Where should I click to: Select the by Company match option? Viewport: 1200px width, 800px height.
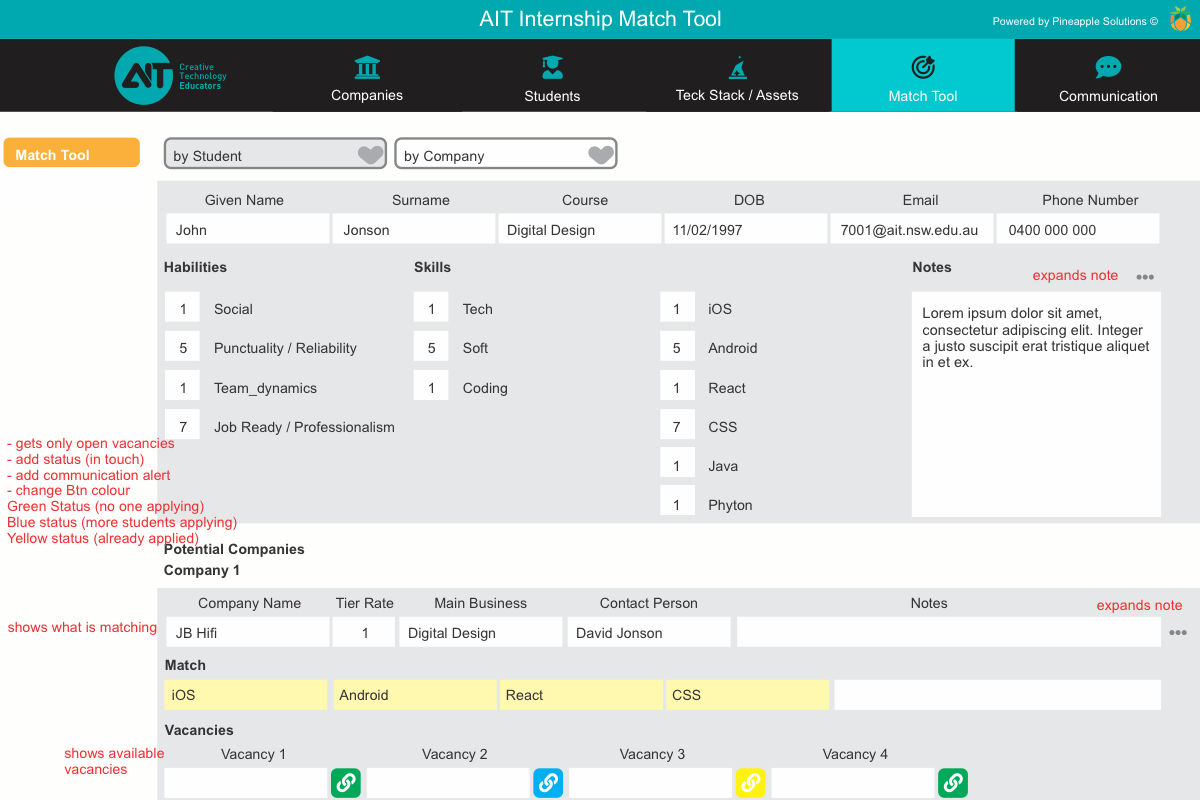(490, 155)
